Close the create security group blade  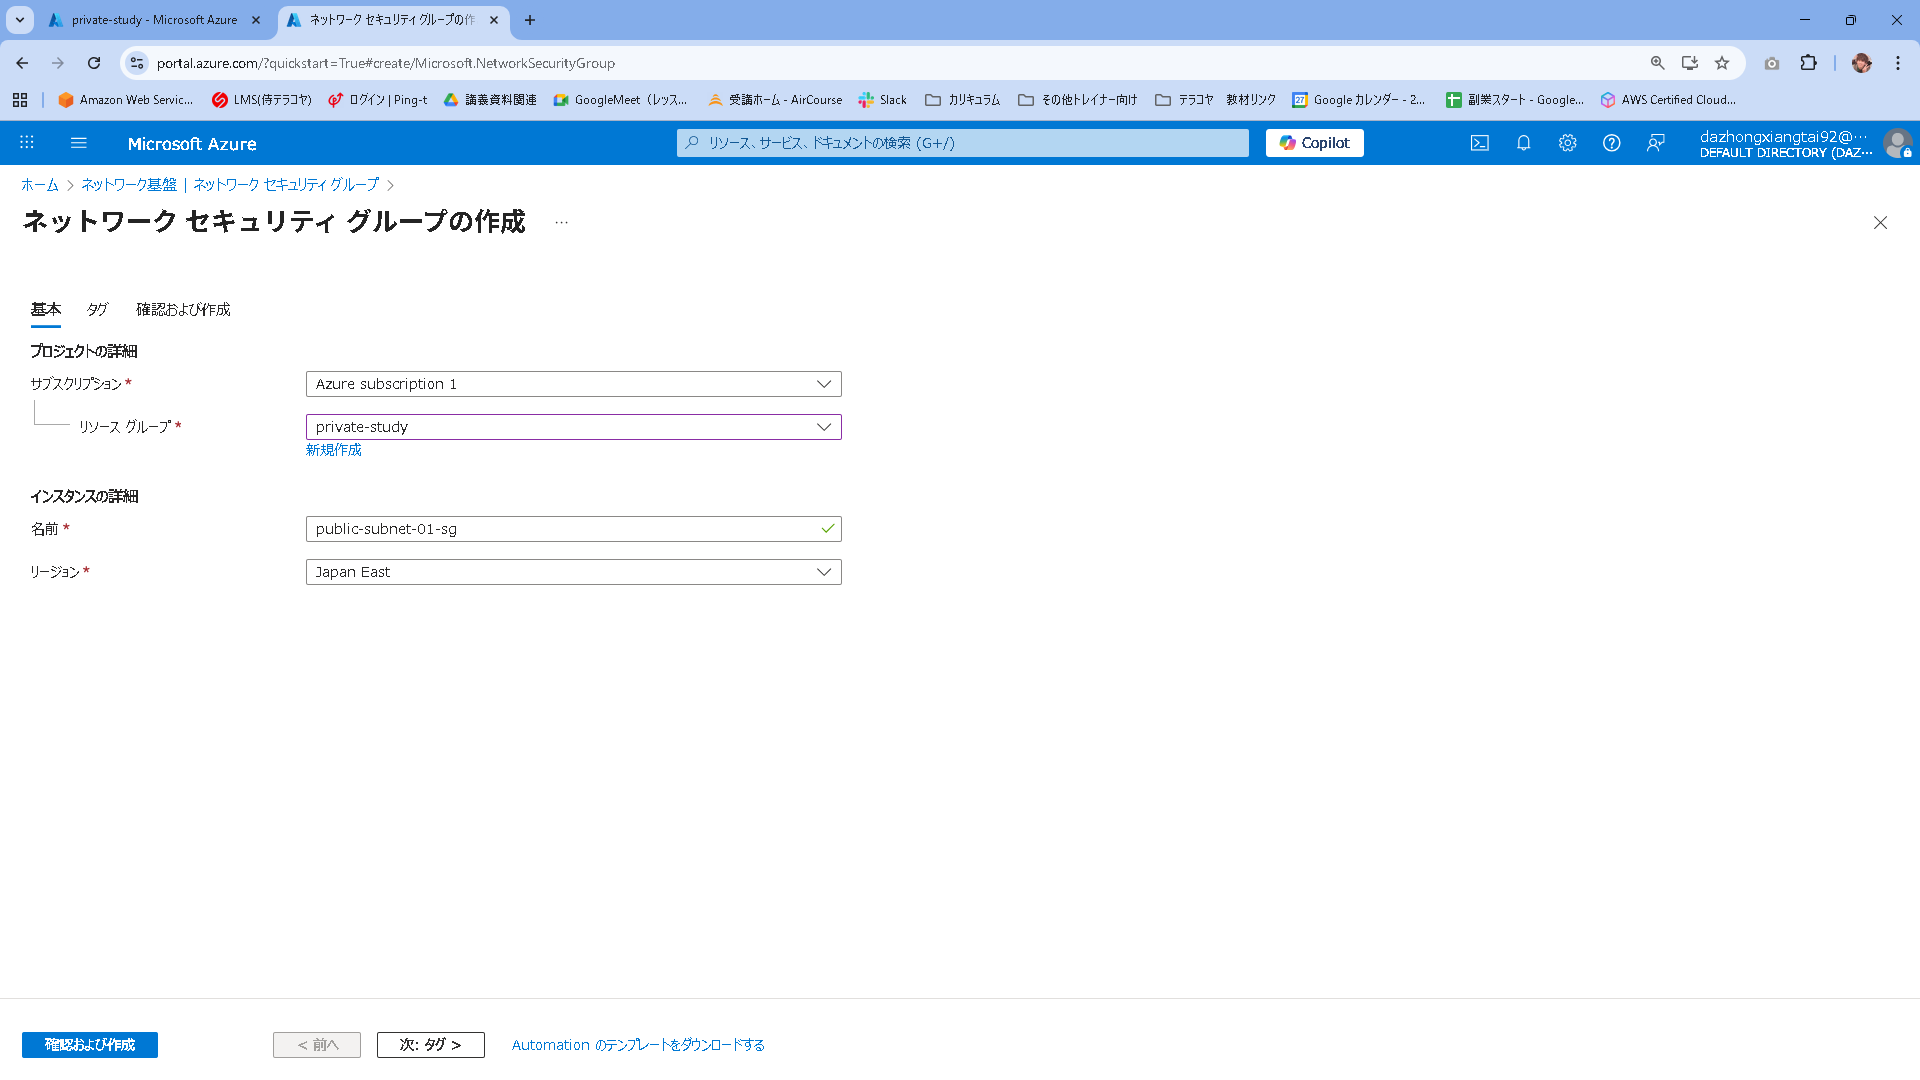click(1880, 223)
